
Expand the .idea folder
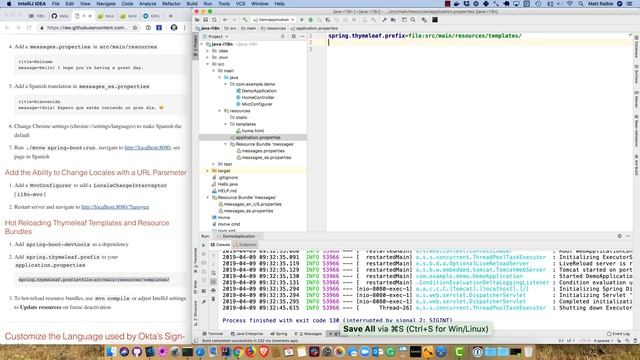tap(208, 51)
